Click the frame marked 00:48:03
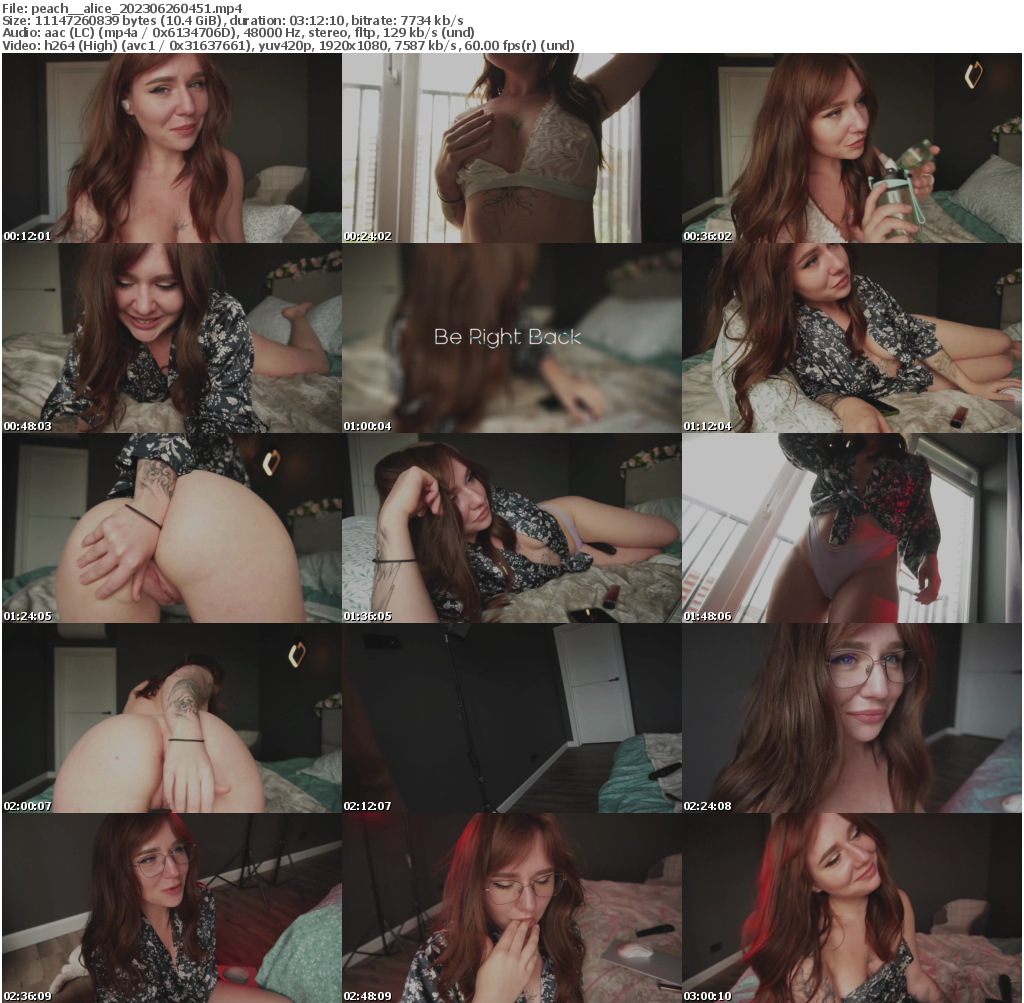This screenshot has height=1003, width=1024. 171,338
